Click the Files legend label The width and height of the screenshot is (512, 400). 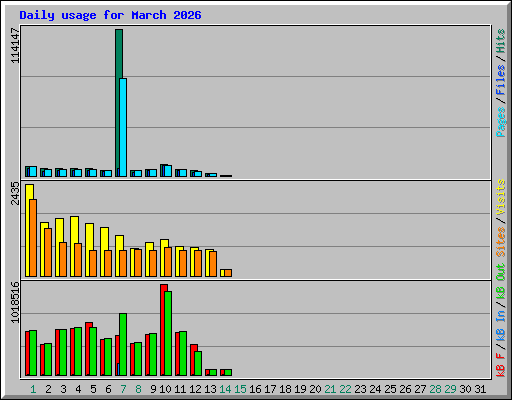pyautogui.click(x=501, y=80)
